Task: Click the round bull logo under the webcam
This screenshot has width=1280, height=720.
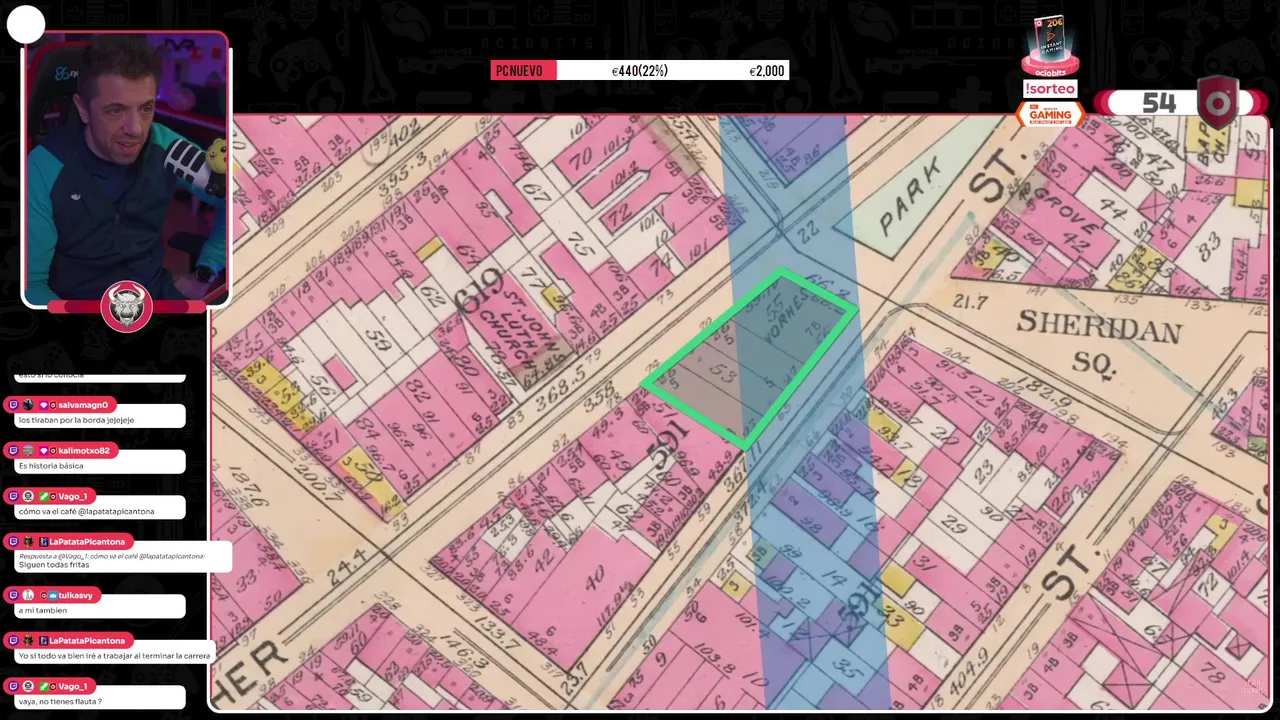Action: tap(127, 306)
